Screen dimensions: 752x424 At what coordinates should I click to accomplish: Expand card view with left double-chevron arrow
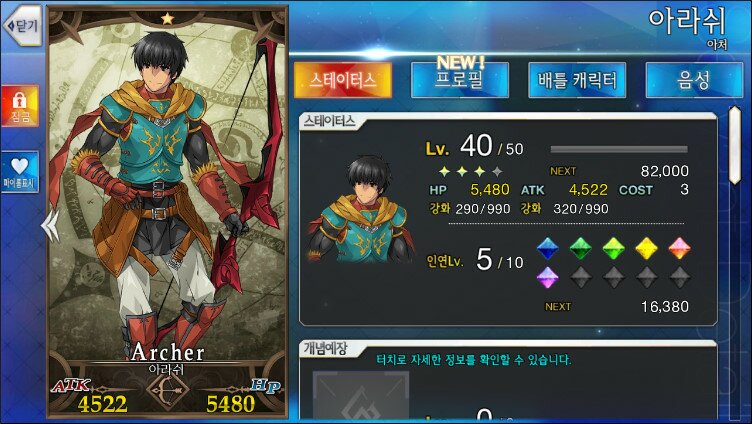[50, 225]
